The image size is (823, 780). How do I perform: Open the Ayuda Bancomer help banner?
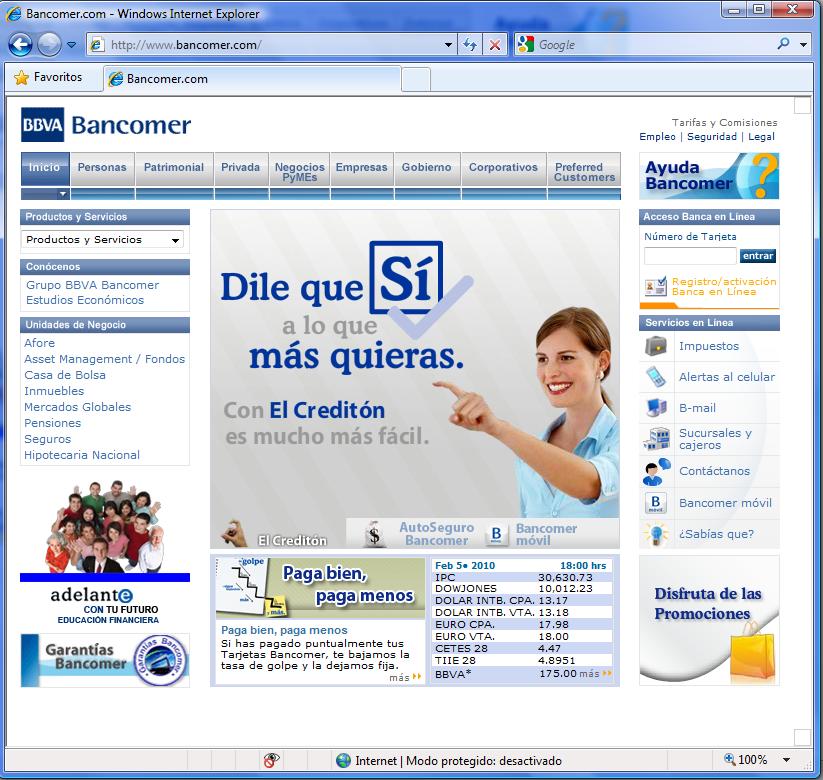tap(709, 176)
